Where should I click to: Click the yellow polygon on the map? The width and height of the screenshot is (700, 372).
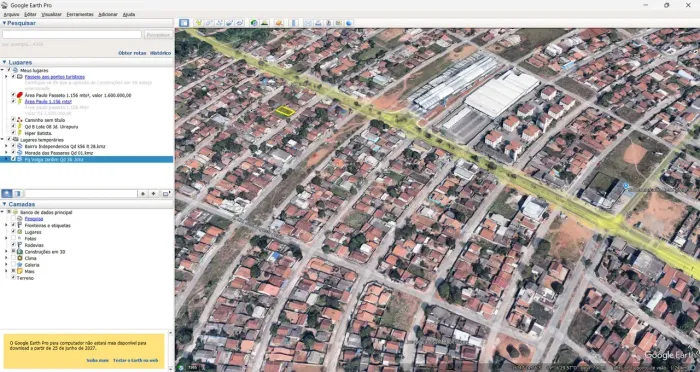click(285, 111)
